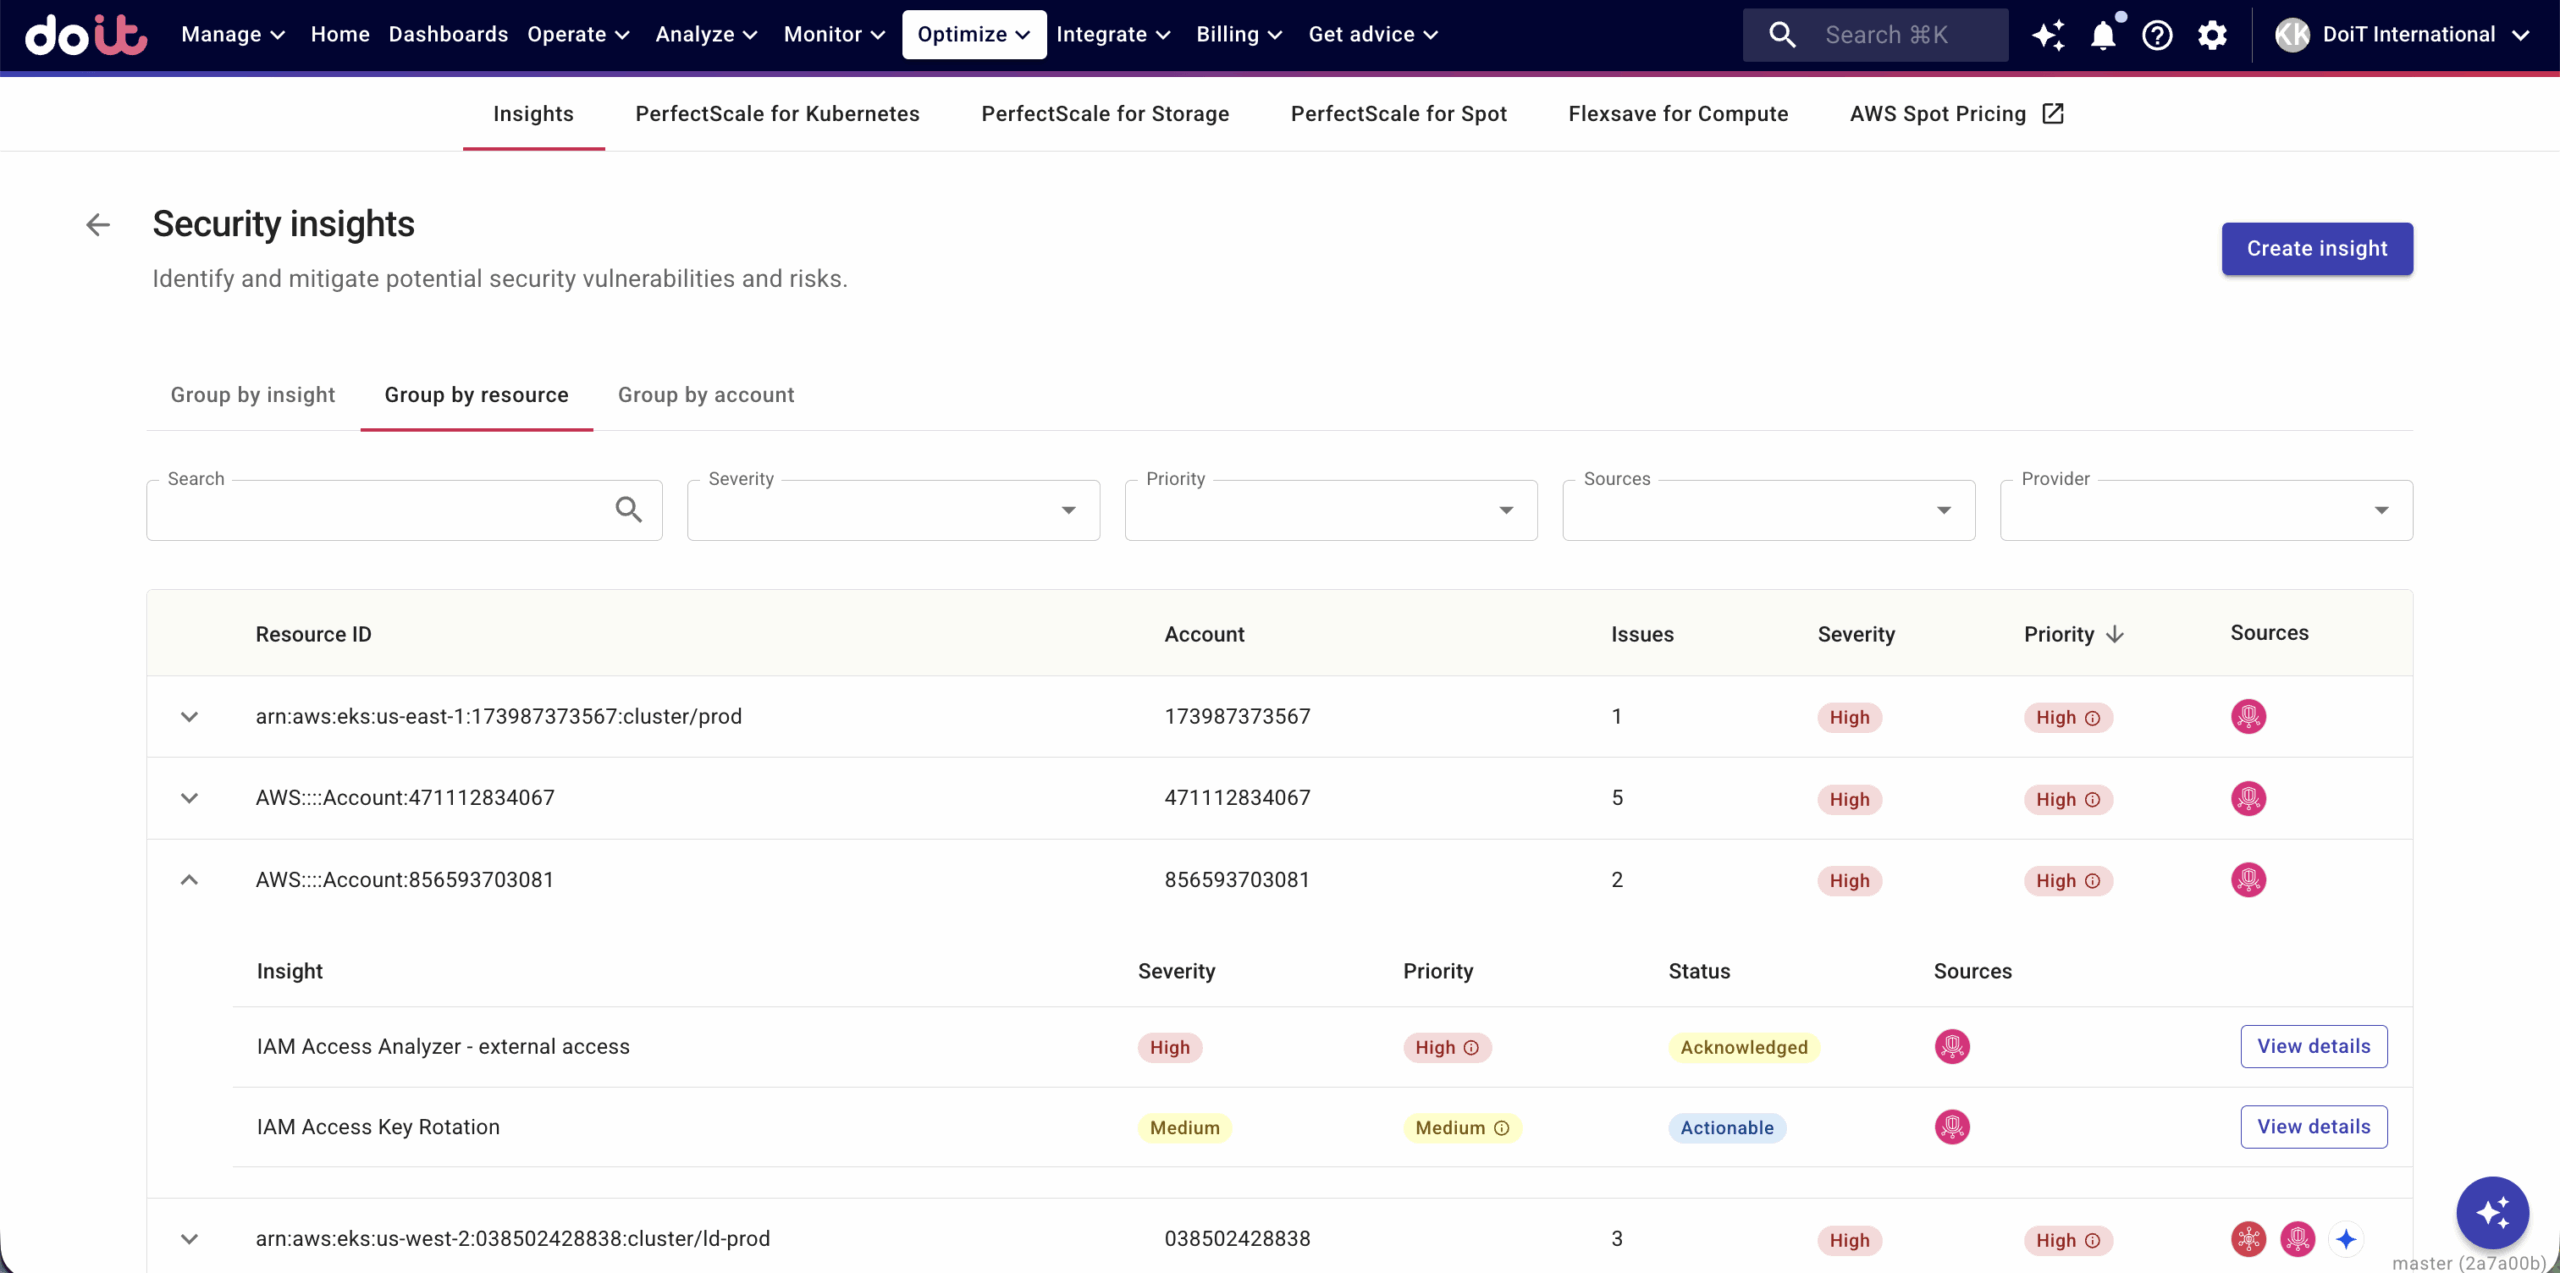
Task: Switch to Group by account tab
Action: [x=706, y=395]
